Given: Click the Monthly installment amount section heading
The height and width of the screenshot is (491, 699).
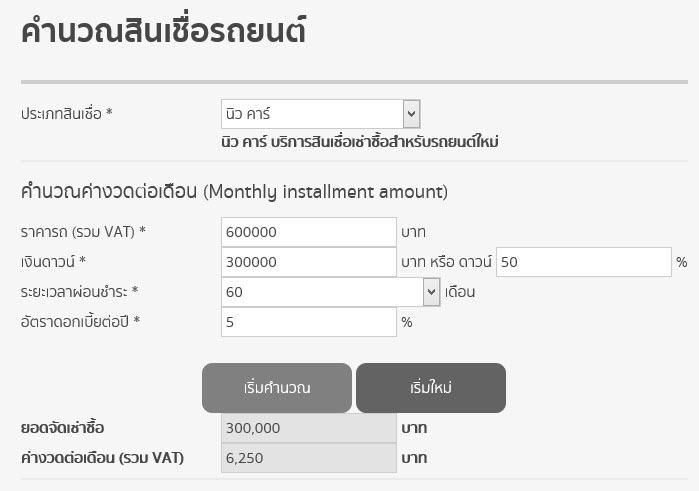Looking at the screenshot, I should point(234,191).
